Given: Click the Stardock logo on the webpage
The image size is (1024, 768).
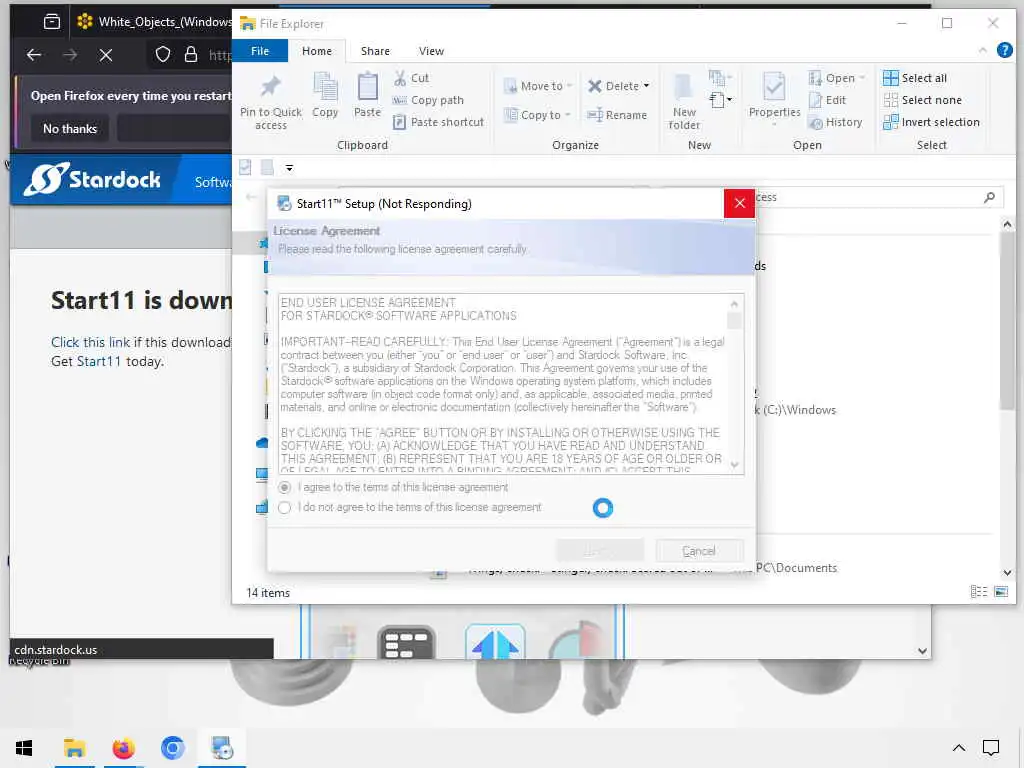Looking at the screenshot, I should click(92, 179).
